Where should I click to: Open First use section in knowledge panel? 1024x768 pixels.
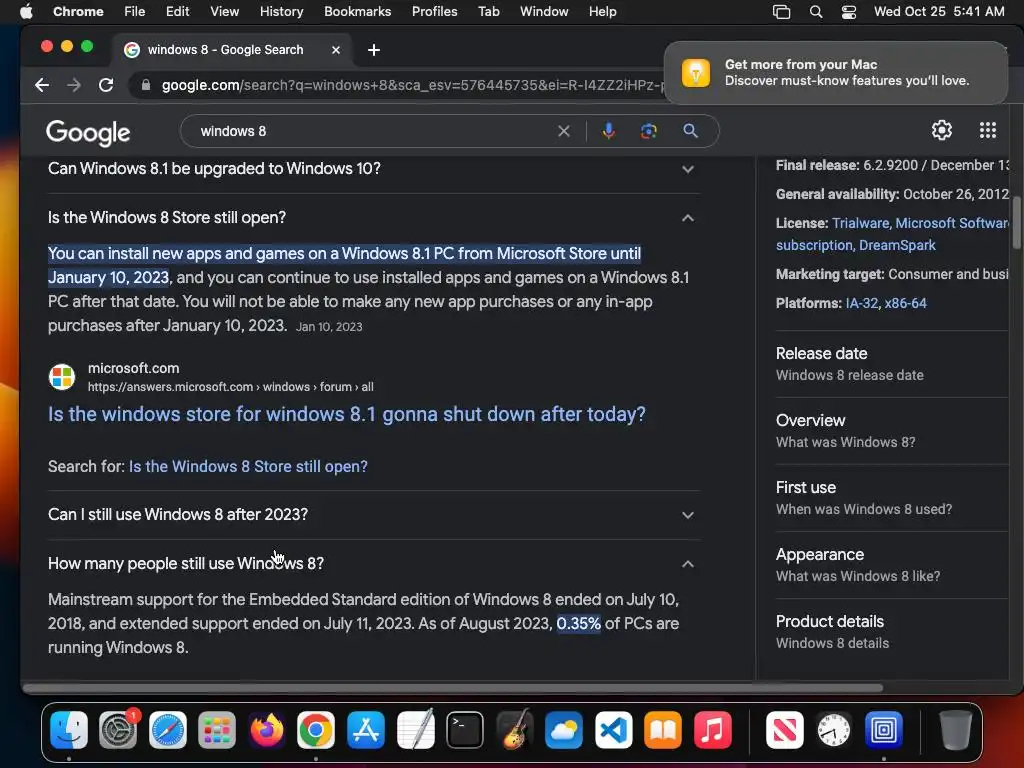click(892, 498)
